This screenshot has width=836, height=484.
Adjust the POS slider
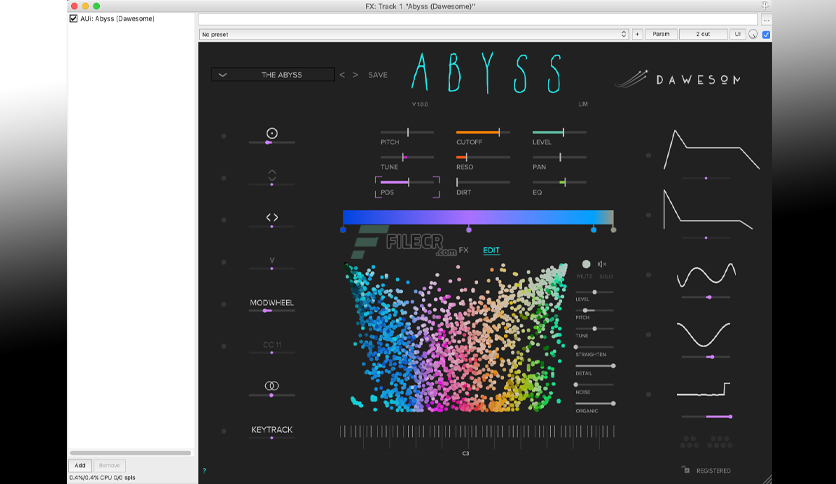point(407,182)
